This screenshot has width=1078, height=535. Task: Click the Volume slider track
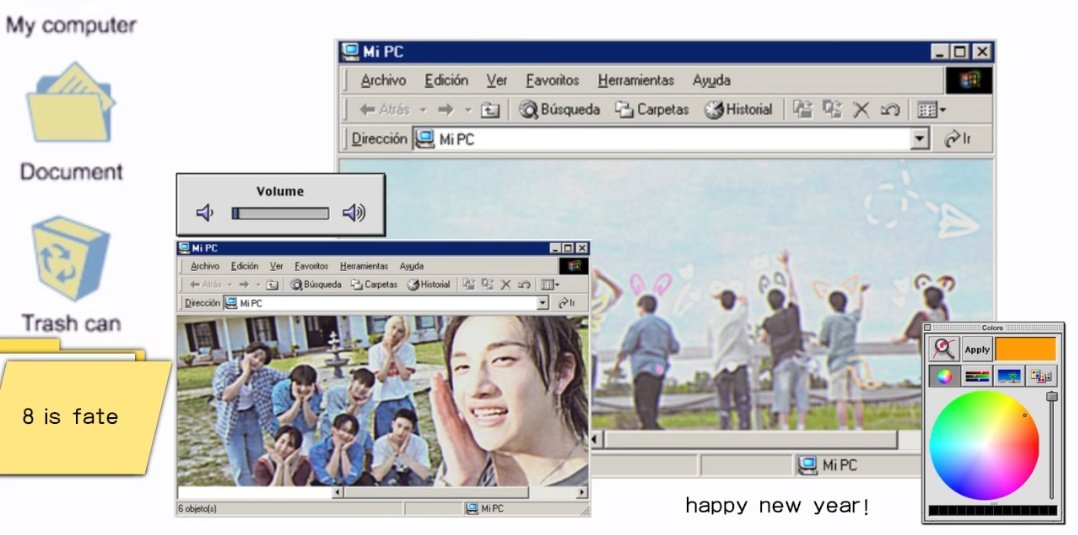pos(280,214)
